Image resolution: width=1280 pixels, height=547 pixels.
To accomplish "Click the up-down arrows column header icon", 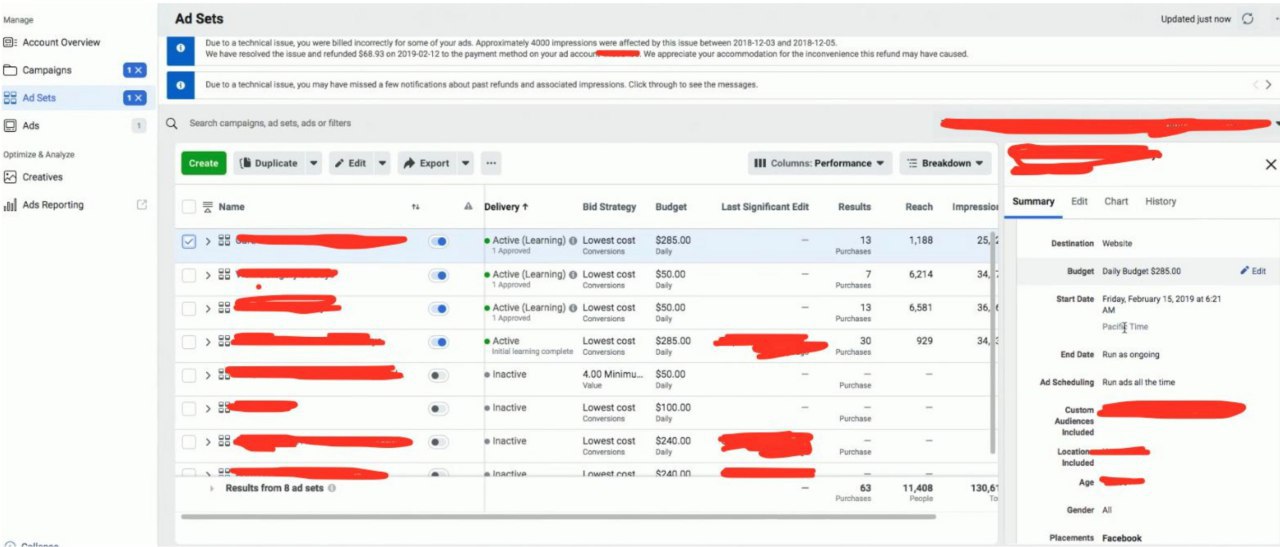I will point(416,207).
